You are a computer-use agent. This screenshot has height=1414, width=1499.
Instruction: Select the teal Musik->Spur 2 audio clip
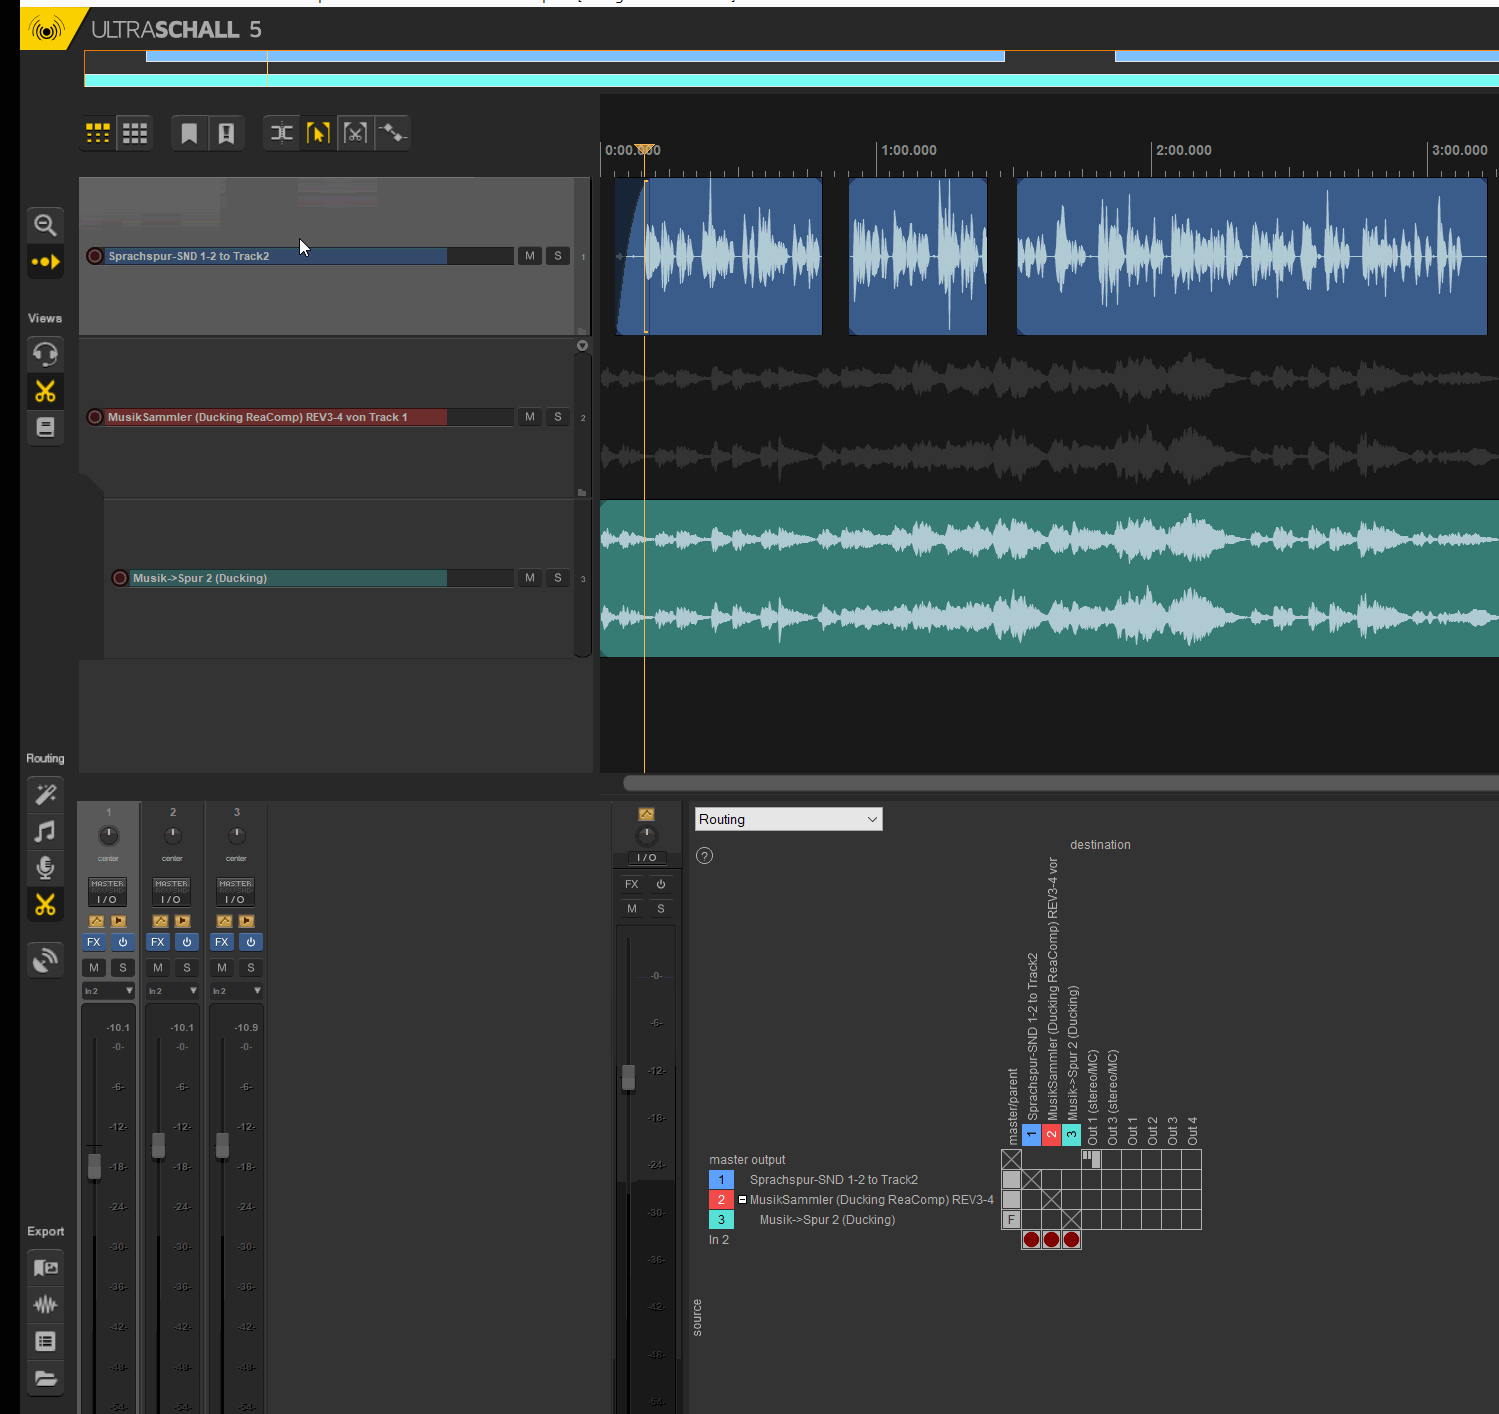click(1049, 579)
